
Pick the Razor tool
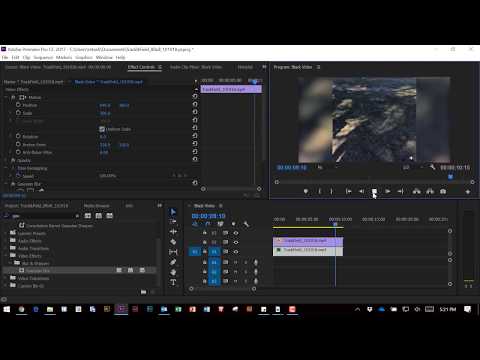click(x=173, y=242)
